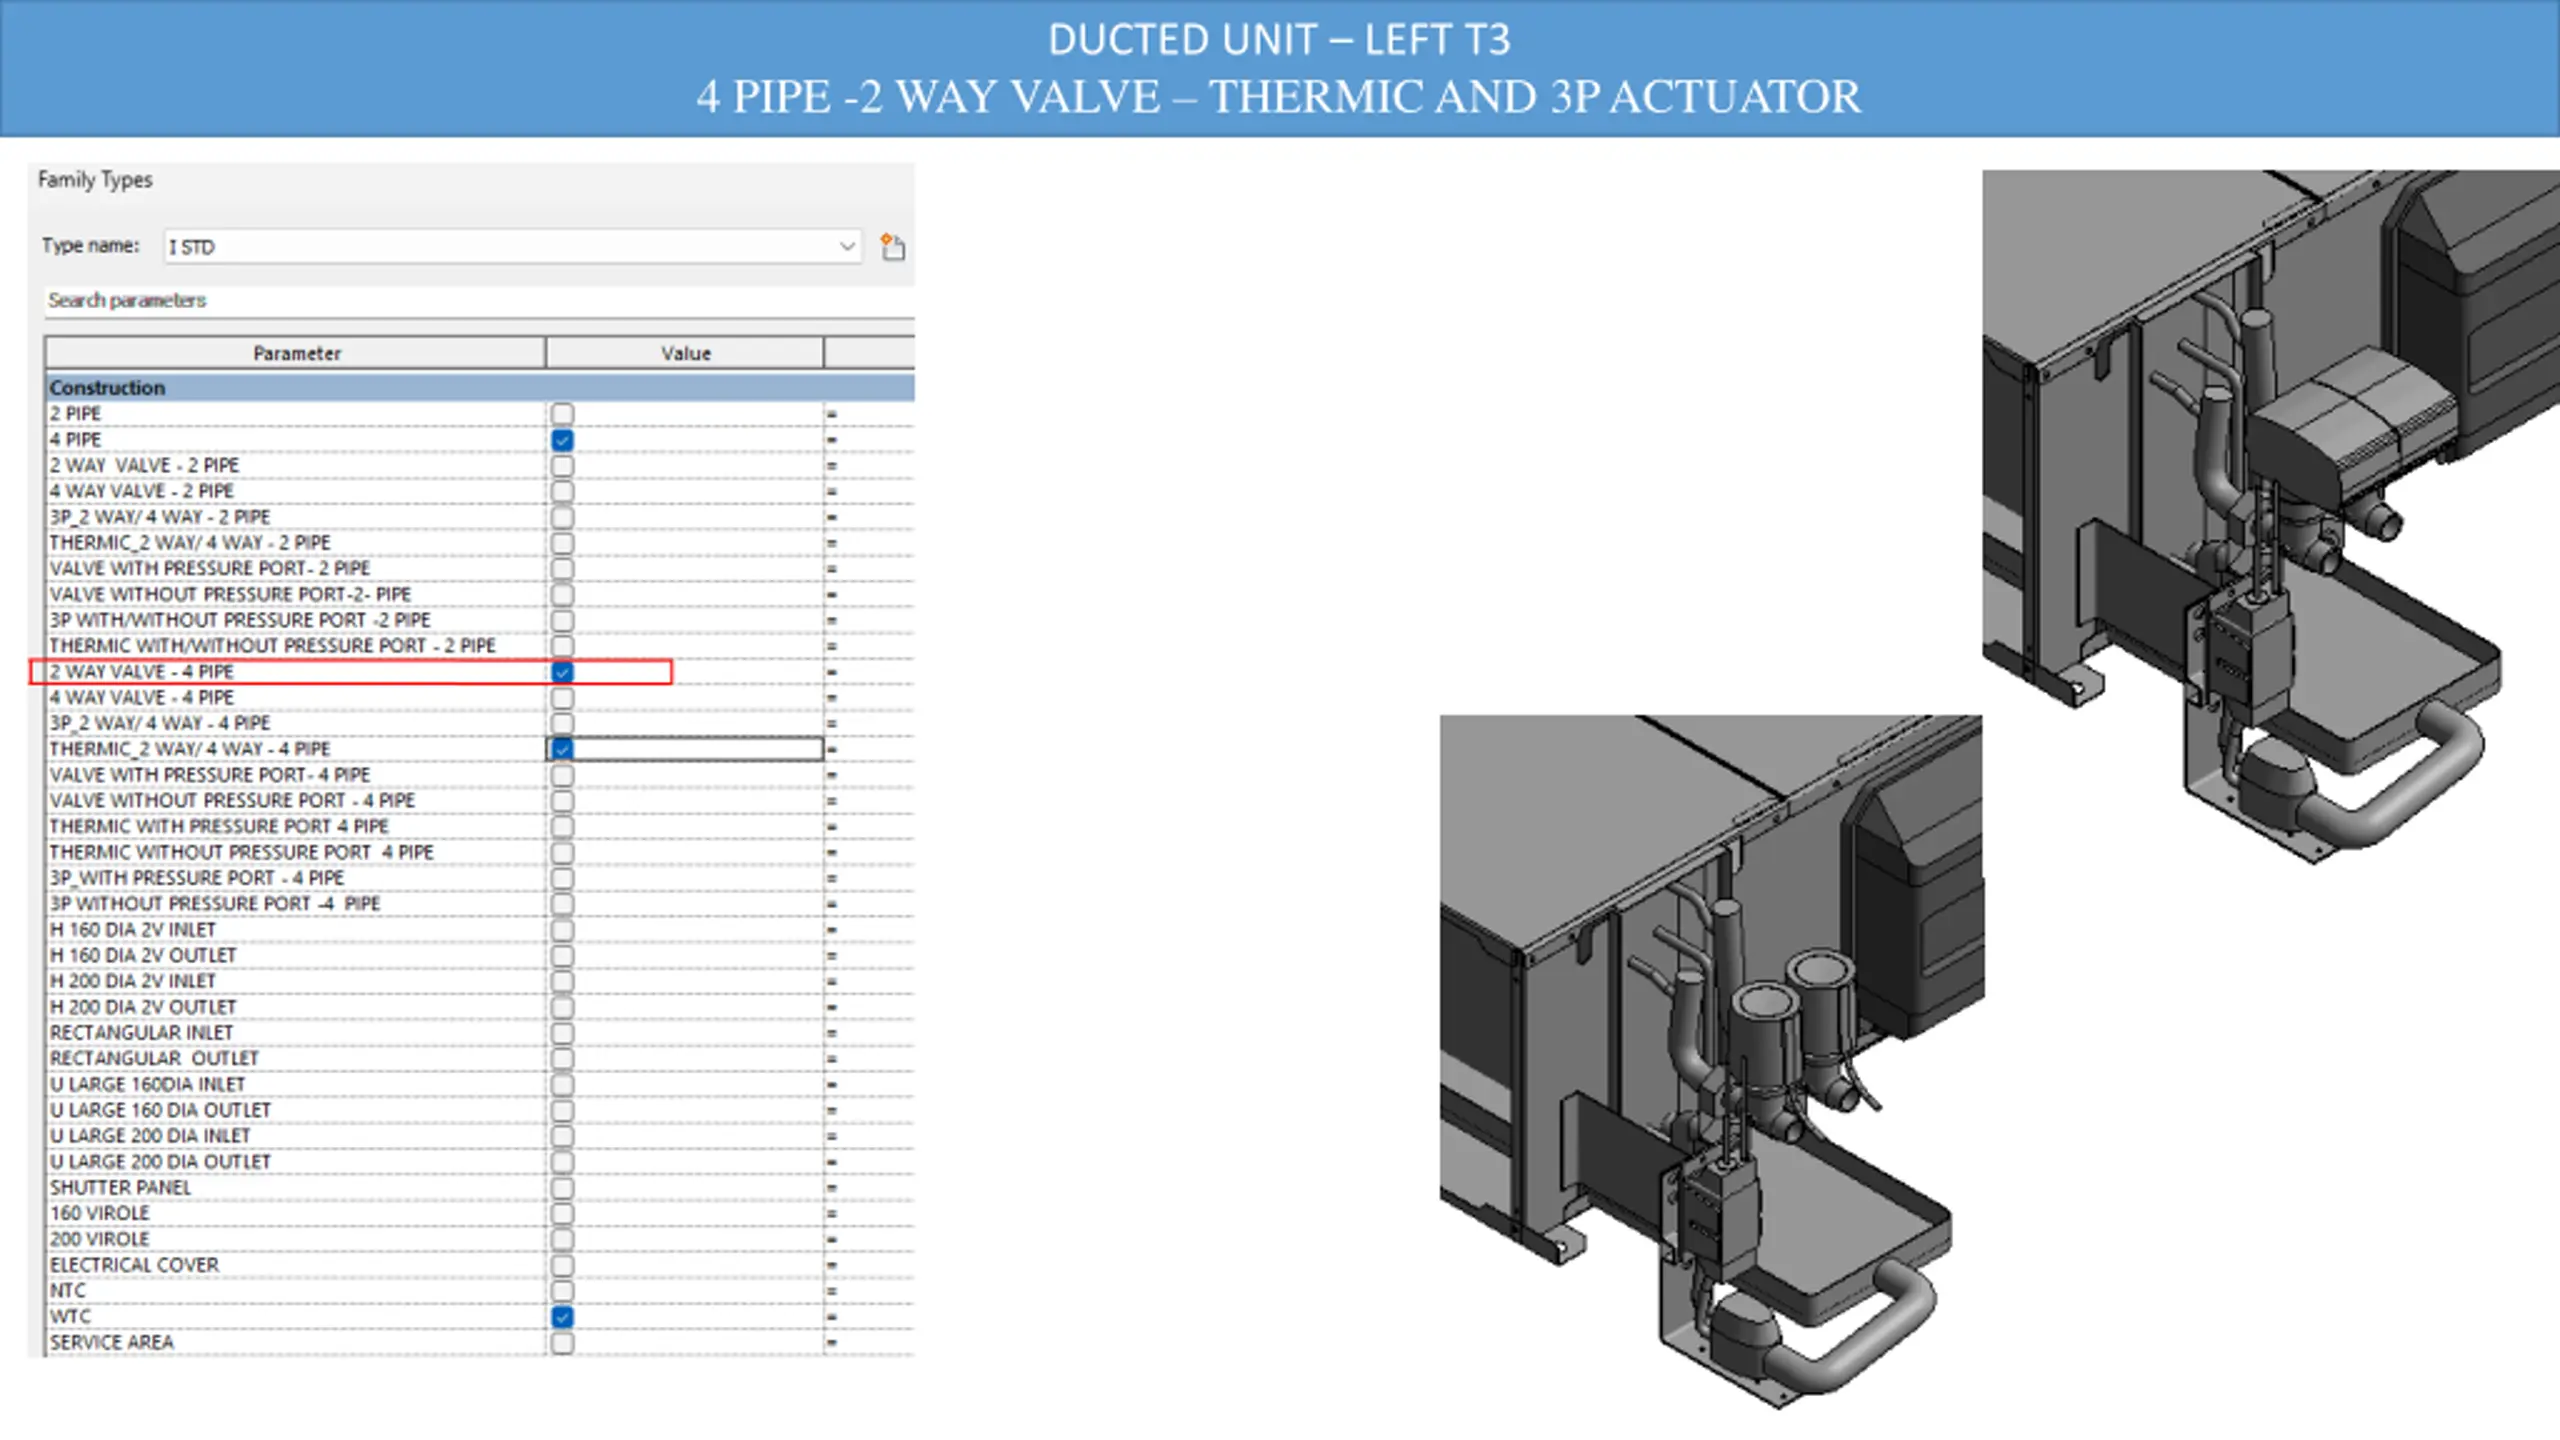Enable H 160 DIA 2V INLET checkbox
Viewport: 2560px width, 1440px height.
(x=563, y=930)
